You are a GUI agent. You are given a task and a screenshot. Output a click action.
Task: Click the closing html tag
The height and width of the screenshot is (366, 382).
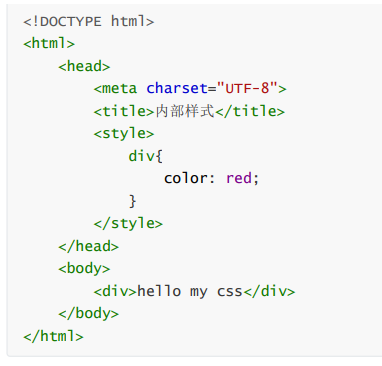coord(53,336)
